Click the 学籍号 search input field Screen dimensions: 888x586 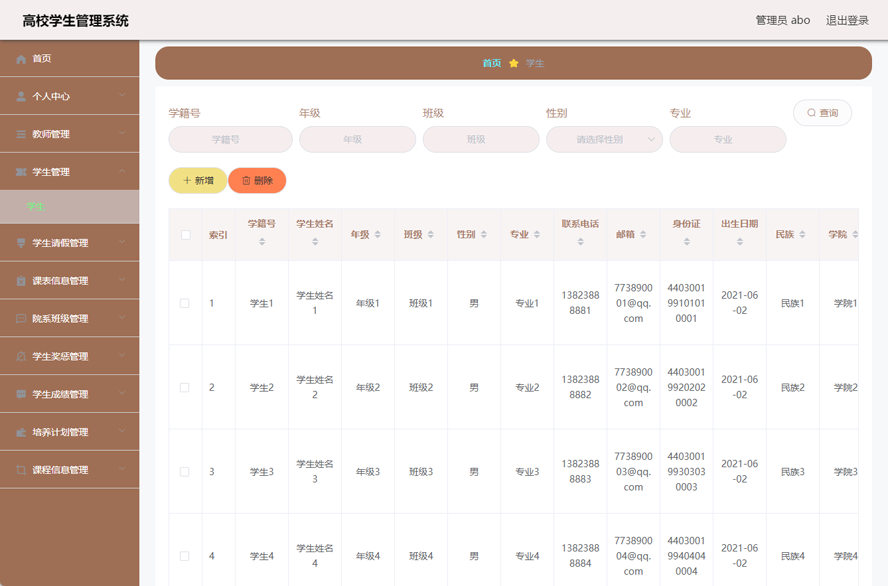click(226, 140)
